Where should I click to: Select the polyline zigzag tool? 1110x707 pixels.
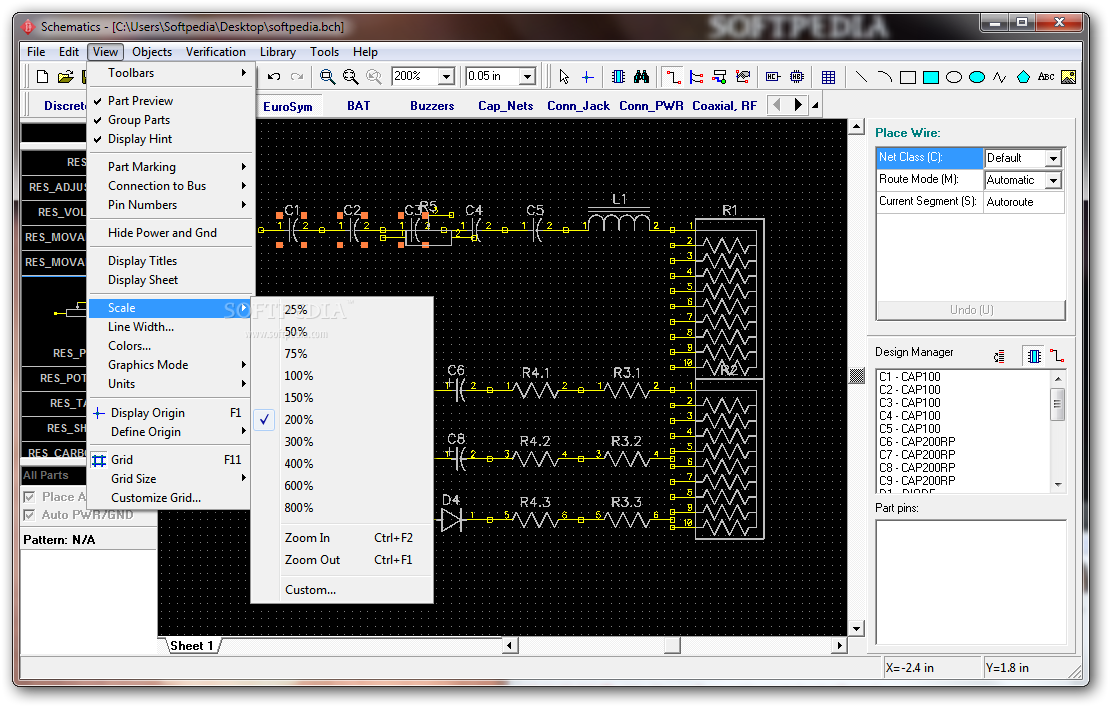click(x=1000, y=77)
